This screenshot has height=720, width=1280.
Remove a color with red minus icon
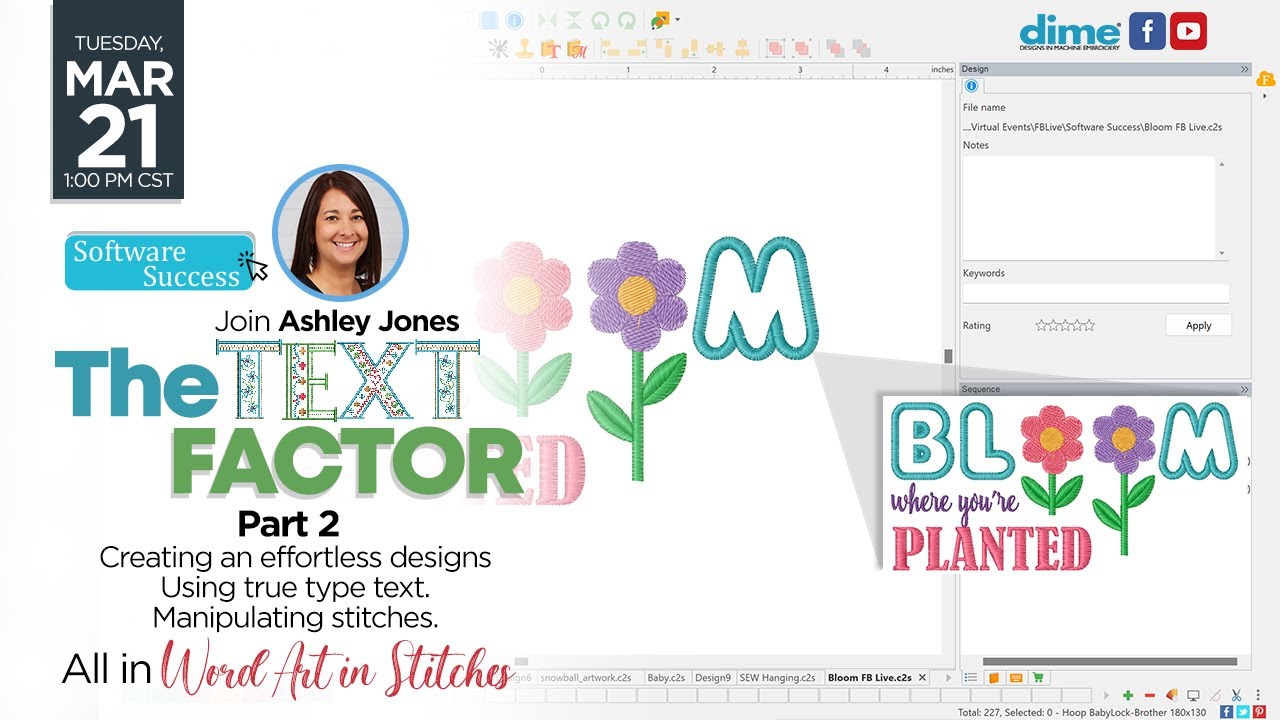(x=1150, y=695)
